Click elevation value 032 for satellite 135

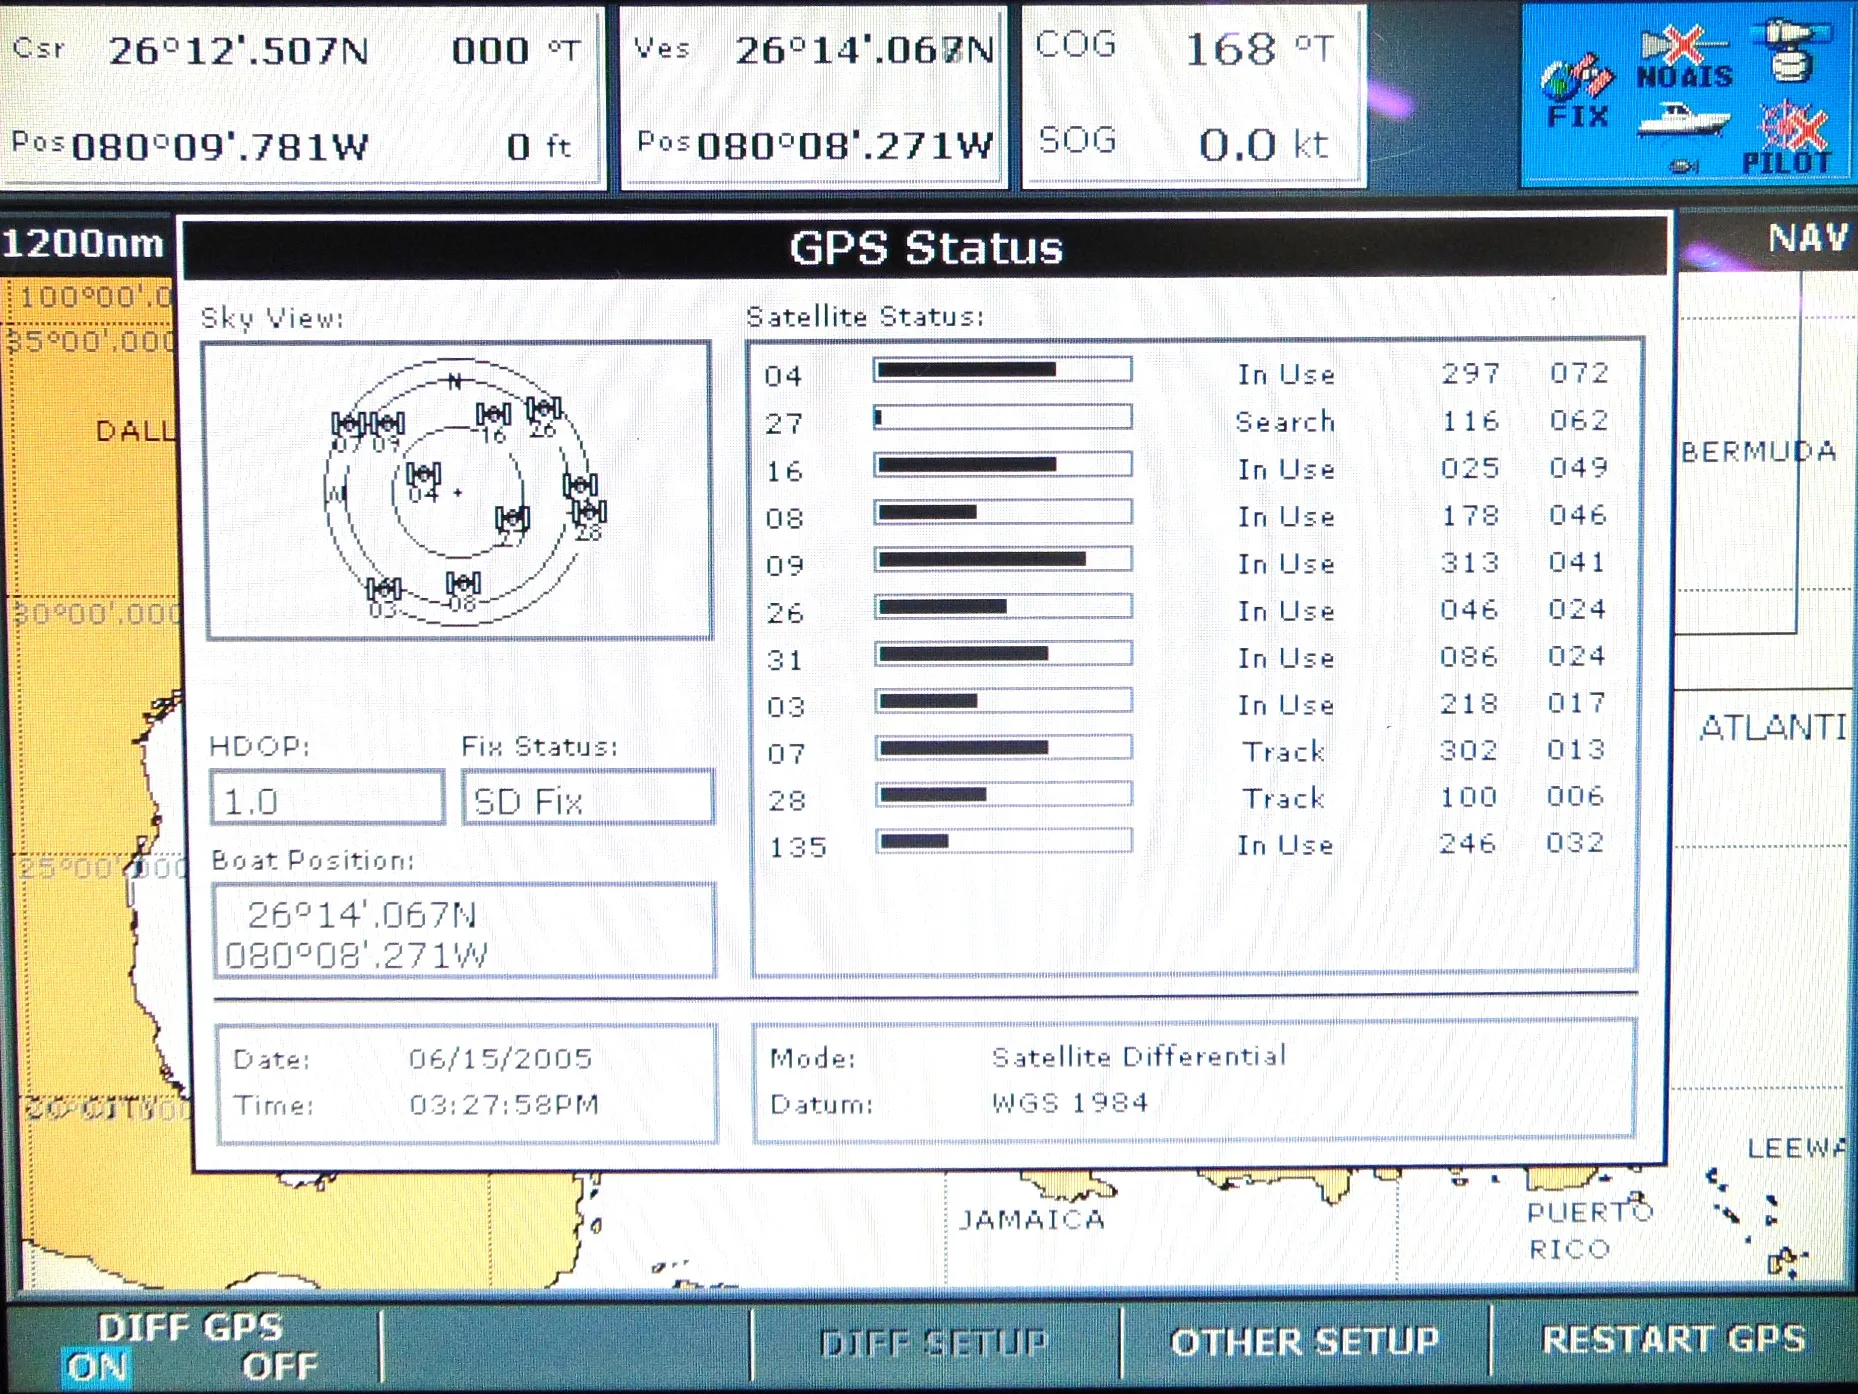pyautogui.click(x=1575, y=843)
